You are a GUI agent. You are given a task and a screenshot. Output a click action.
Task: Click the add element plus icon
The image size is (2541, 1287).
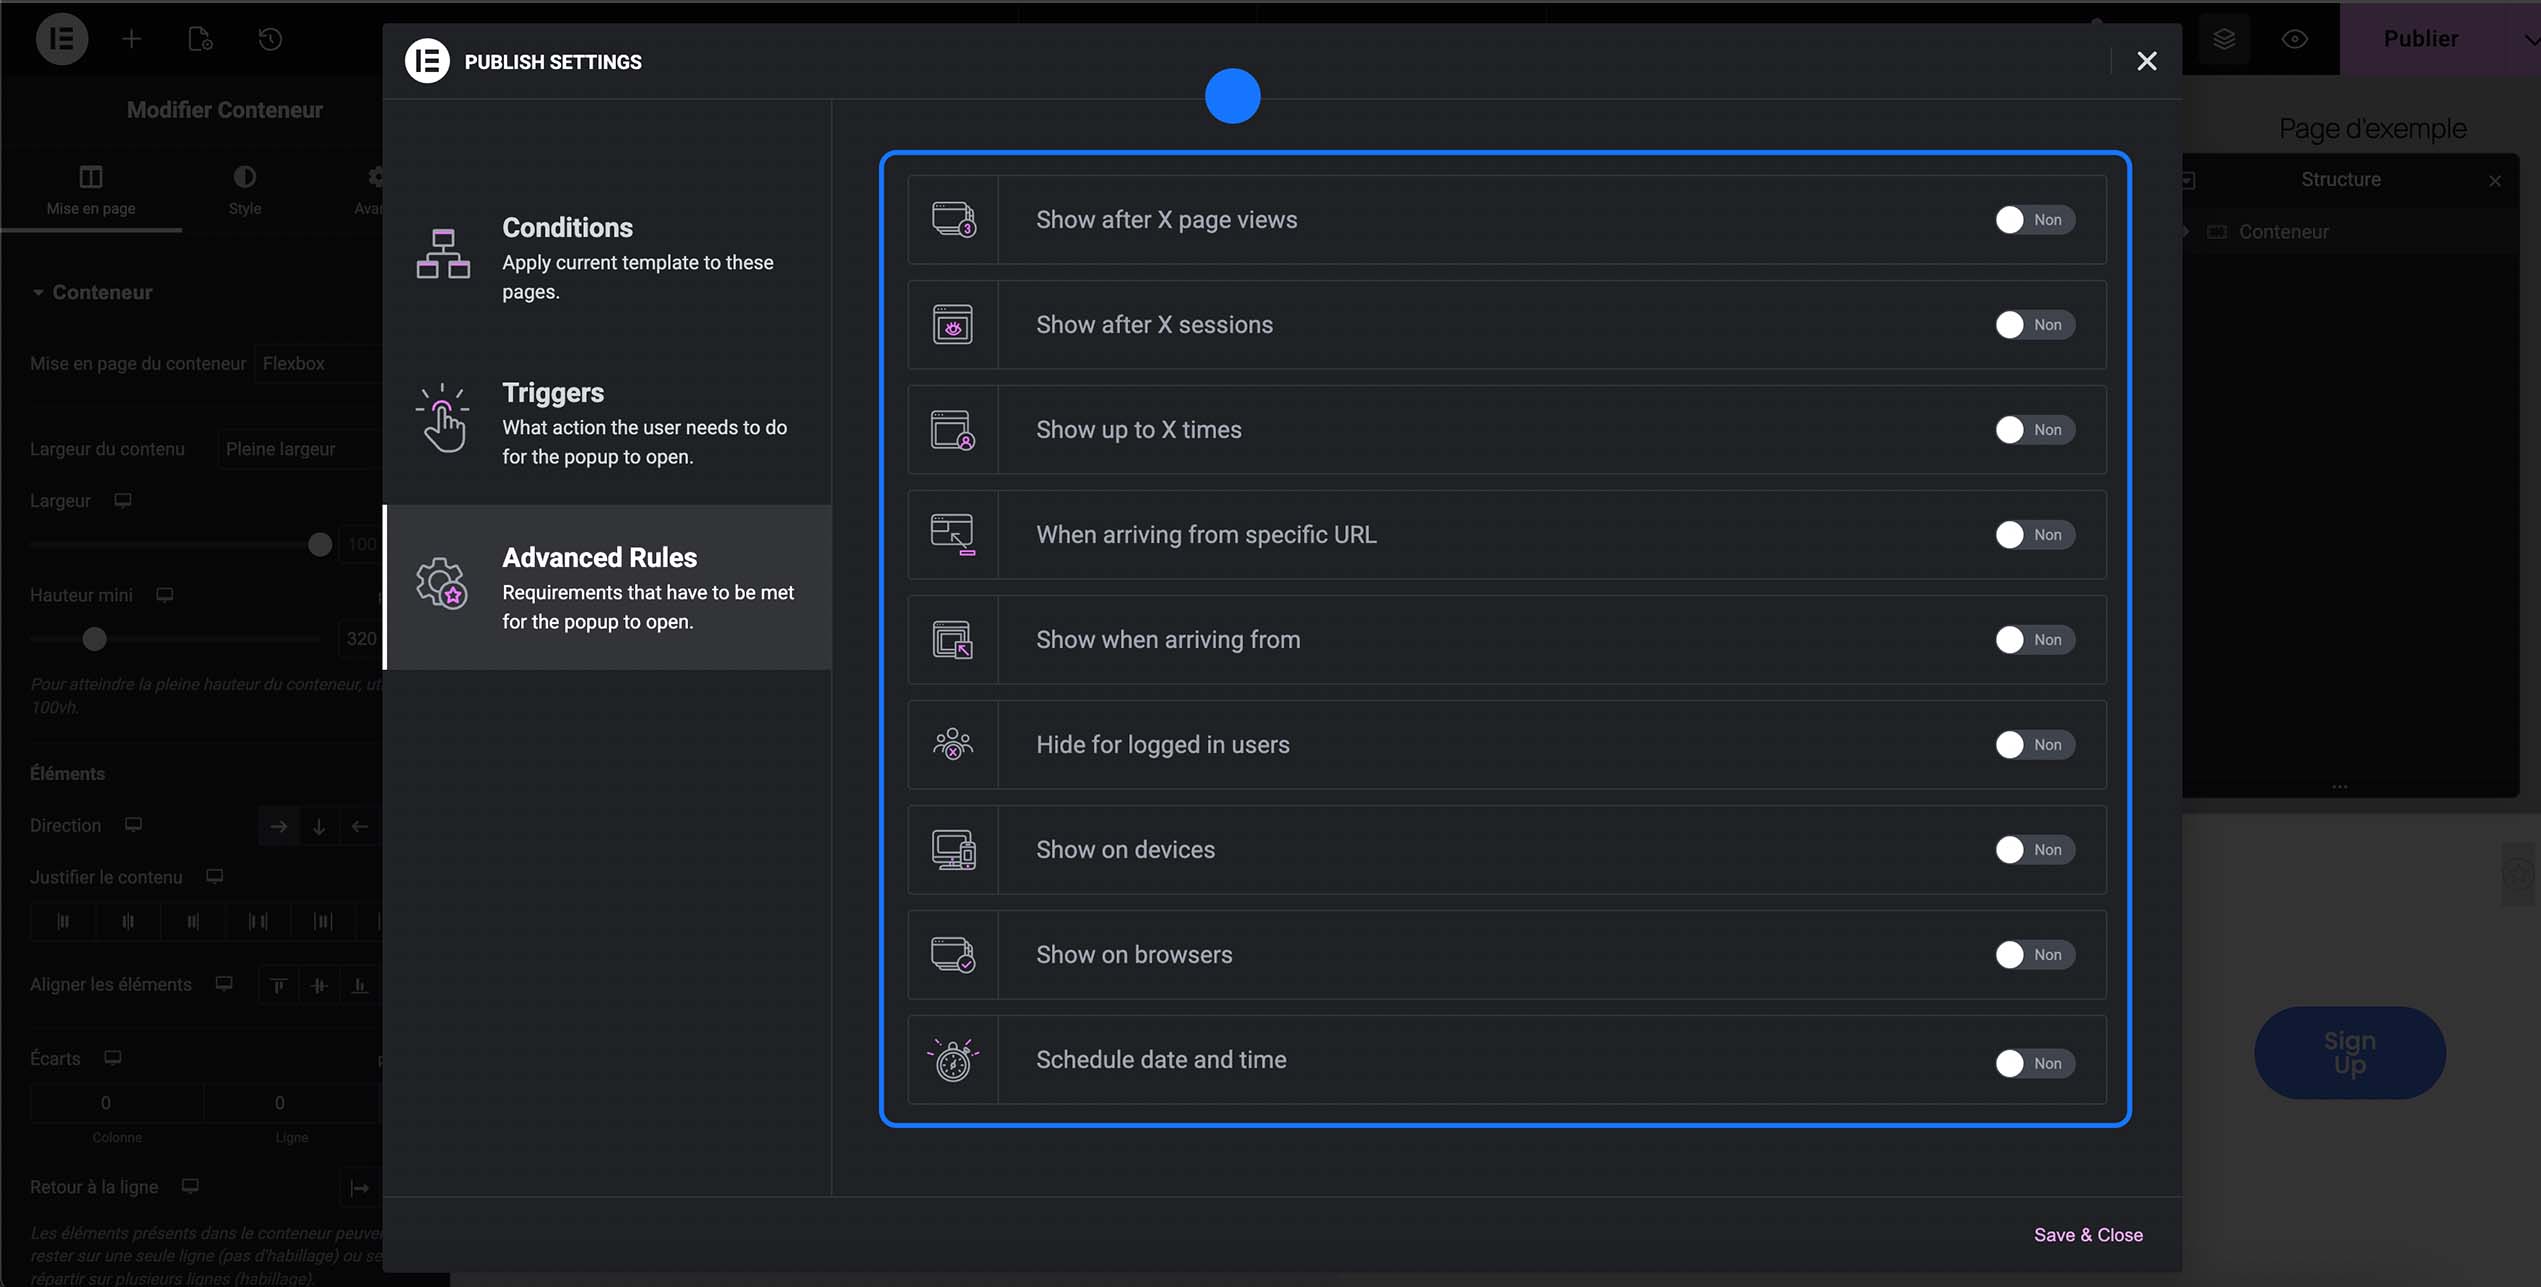pos(131,39)
